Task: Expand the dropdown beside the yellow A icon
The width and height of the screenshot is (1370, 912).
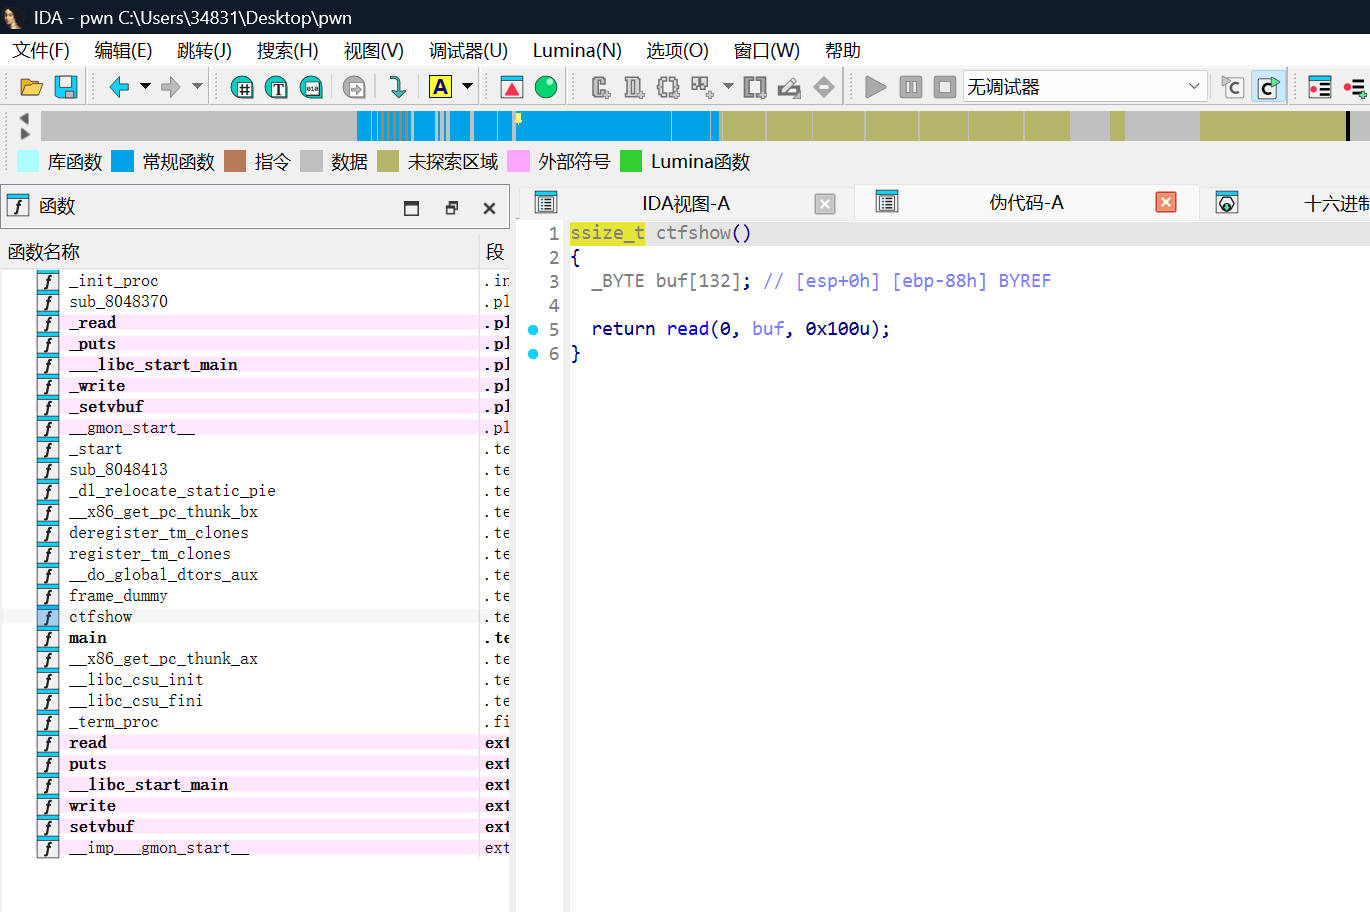Action: (467, 87)
